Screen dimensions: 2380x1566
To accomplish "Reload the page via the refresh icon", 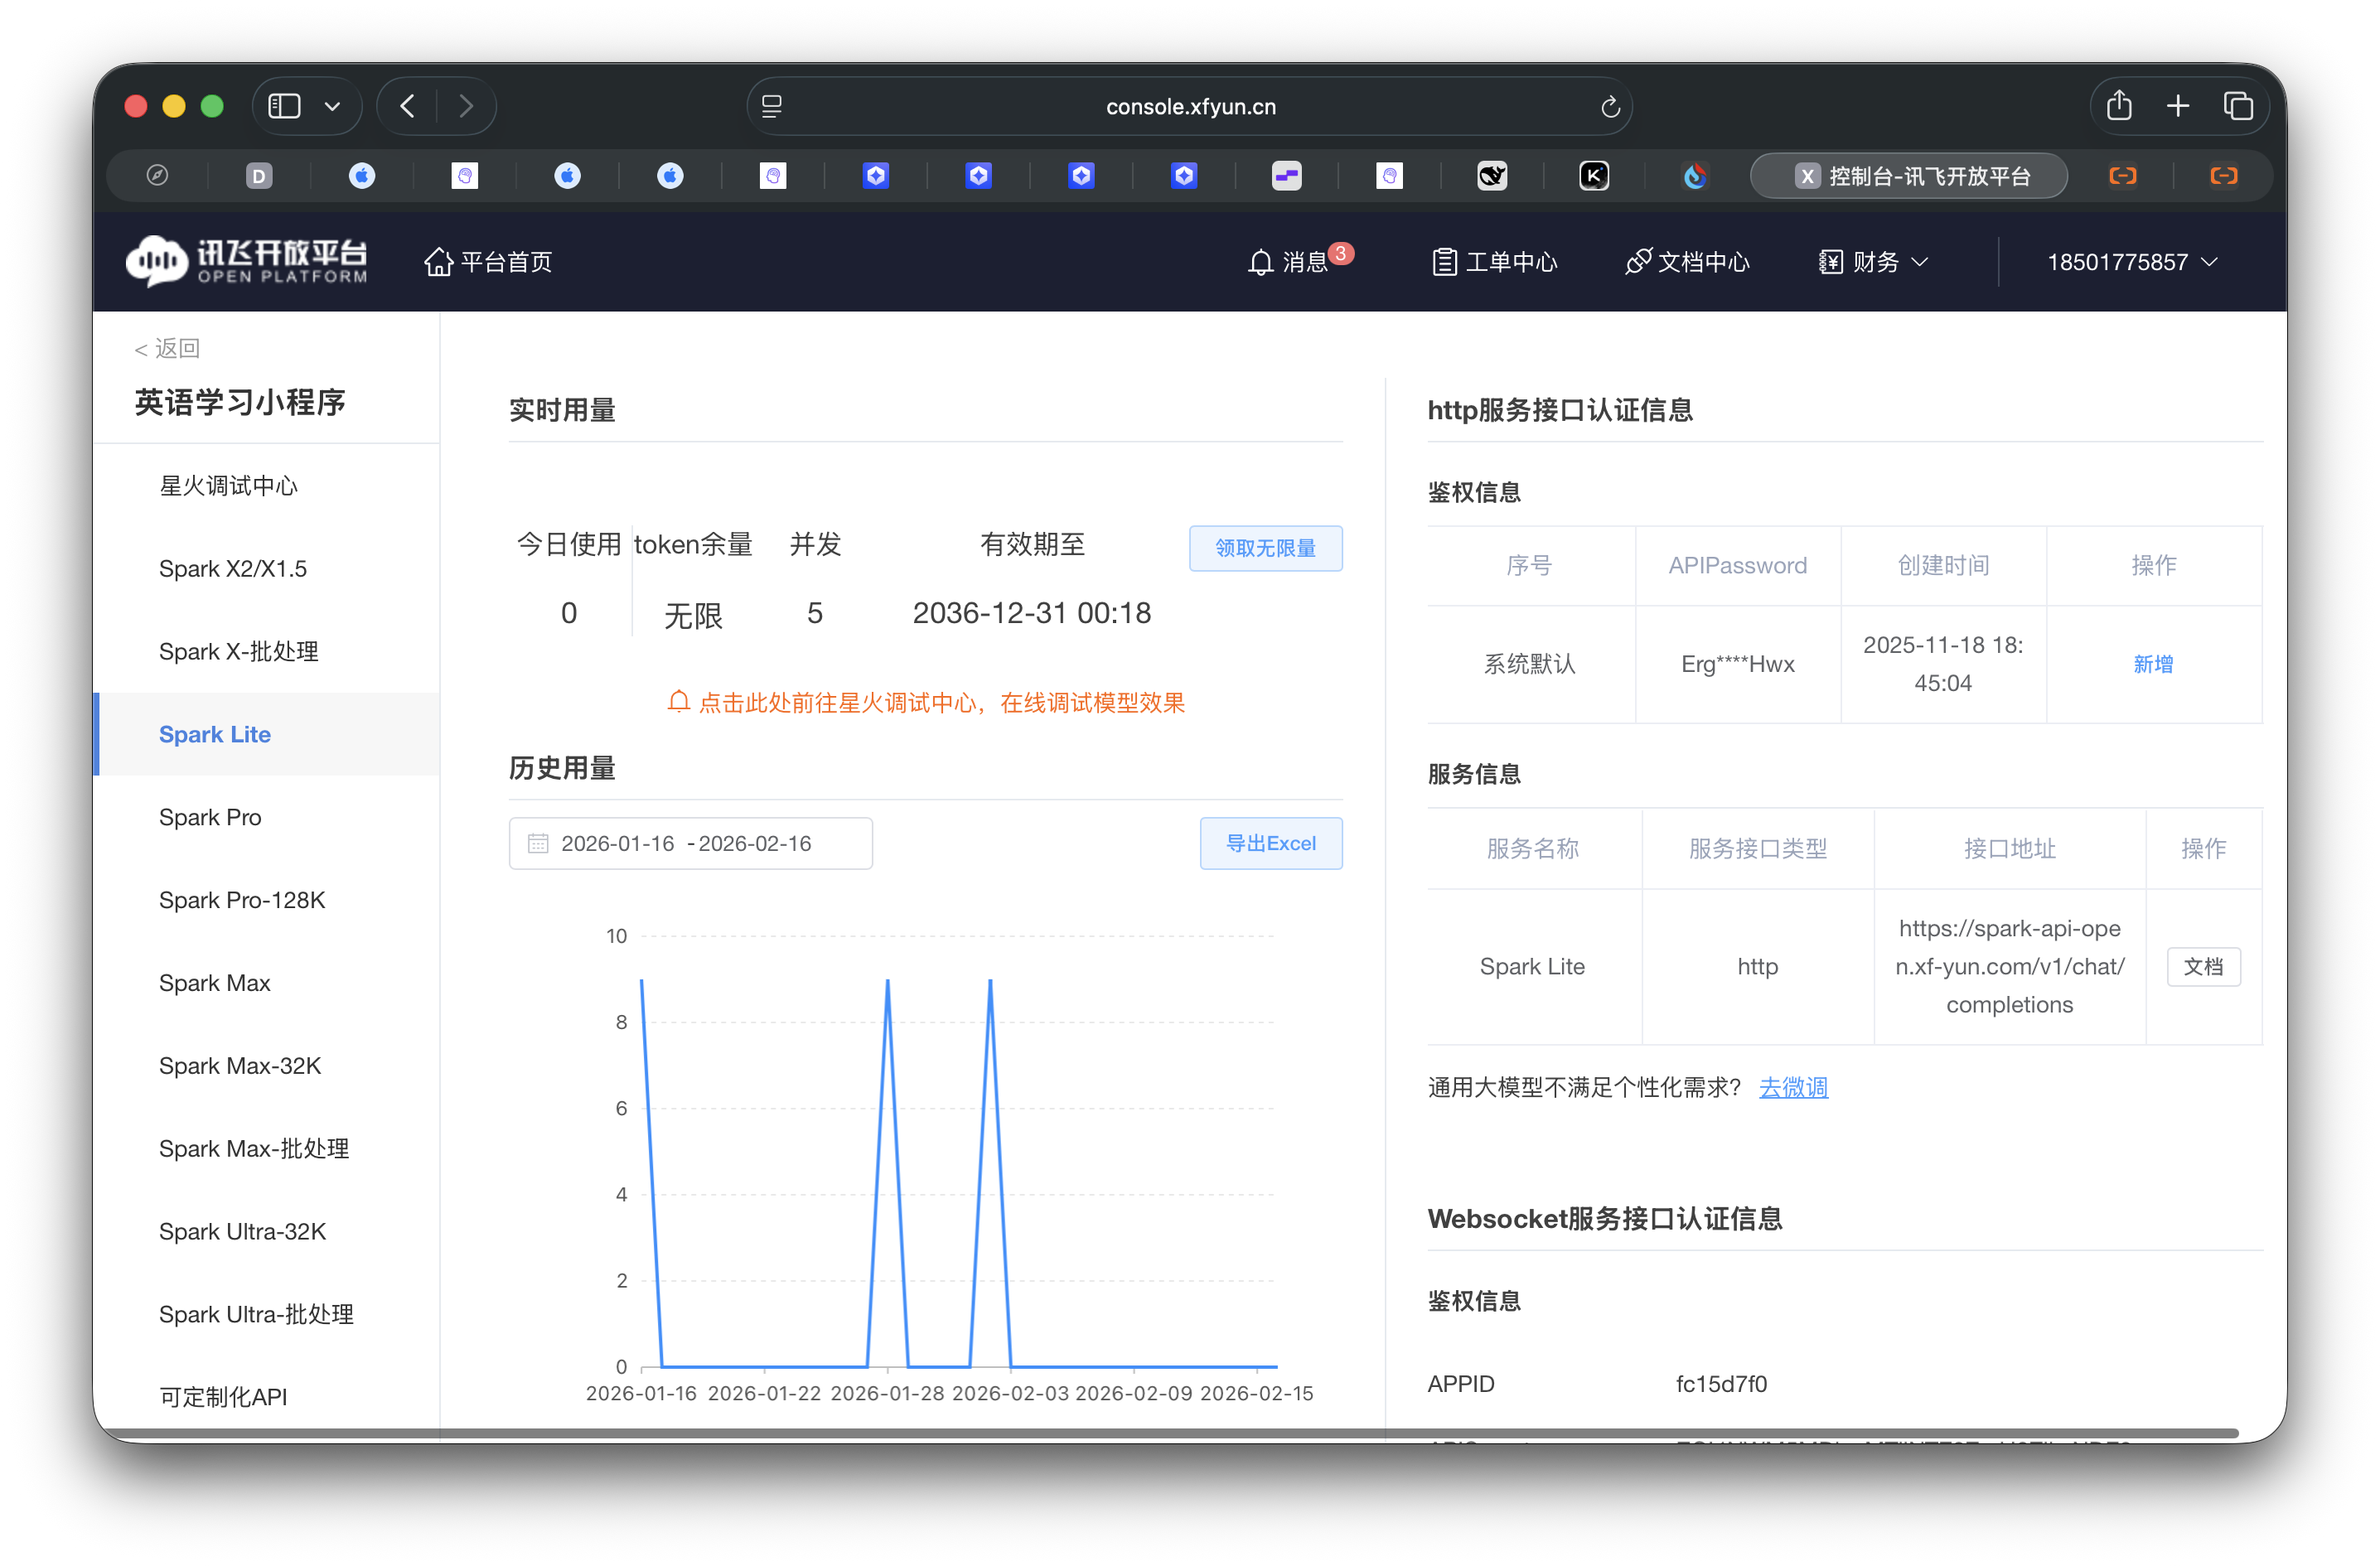I will click(x=1609, y=106).
